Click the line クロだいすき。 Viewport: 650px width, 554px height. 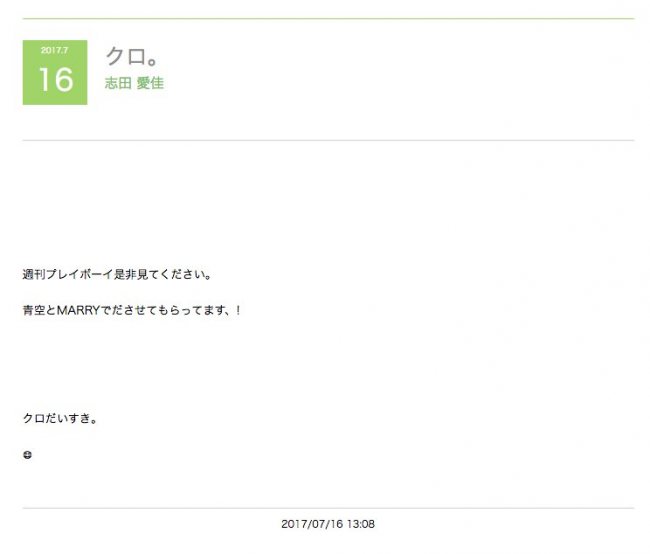[61, 418]
